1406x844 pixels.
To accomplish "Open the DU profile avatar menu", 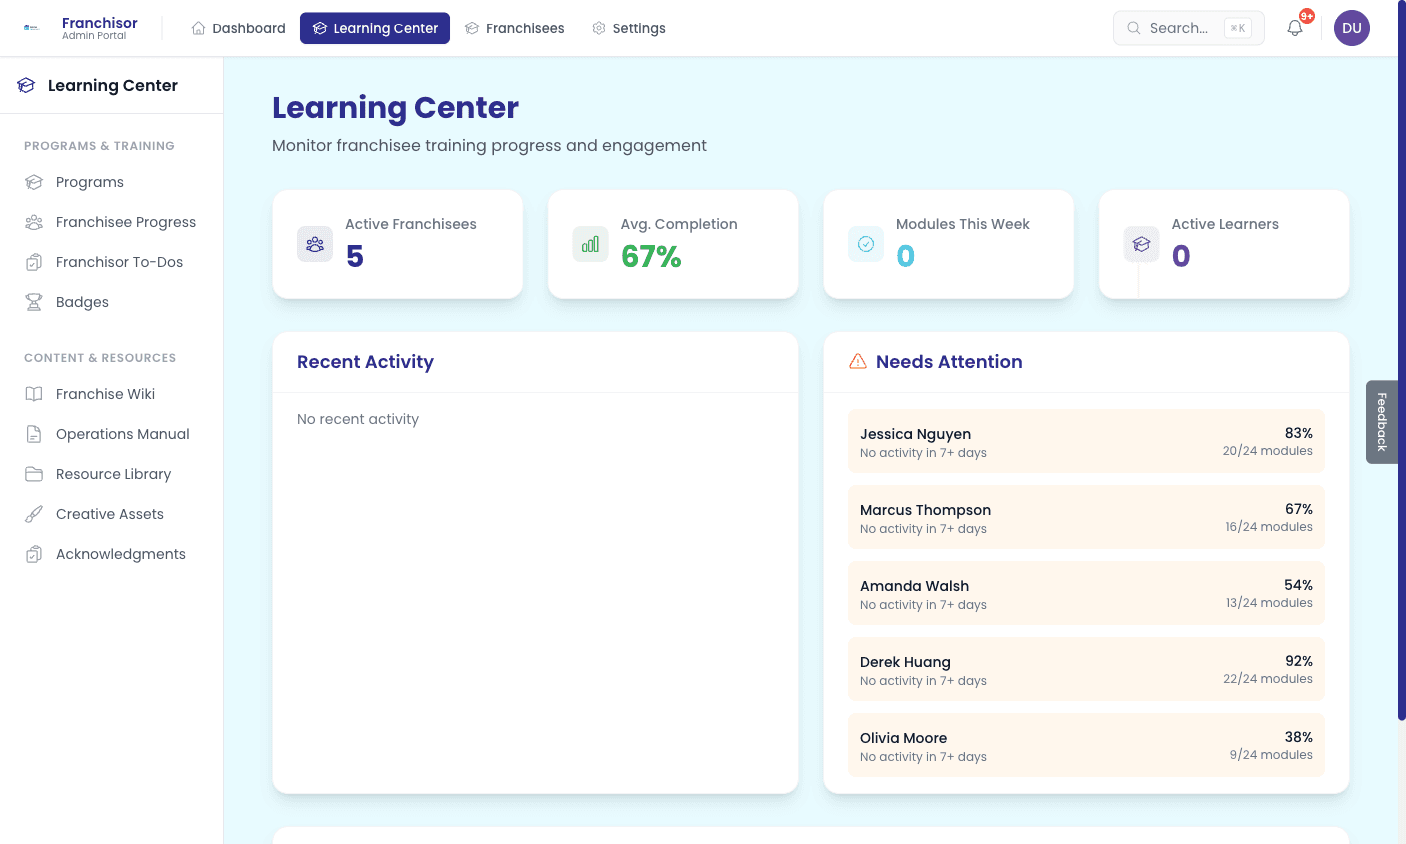I will click(x=1352, y=28).
